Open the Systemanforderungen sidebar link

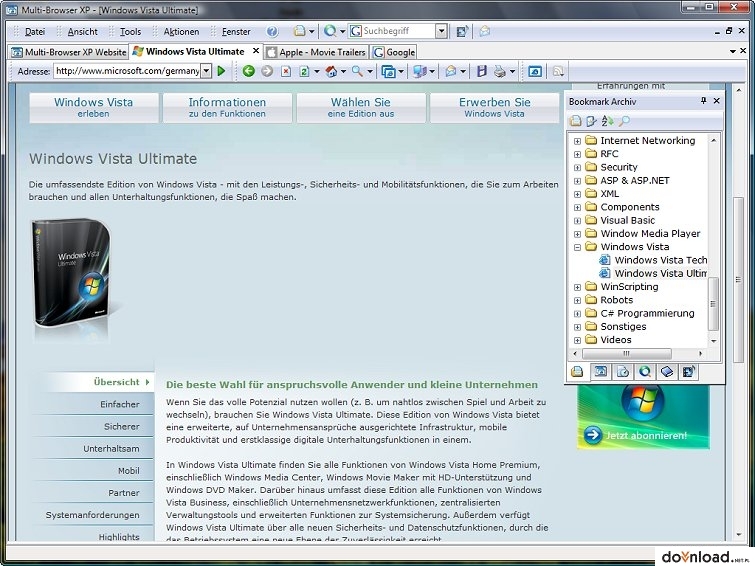coord(92,515)
